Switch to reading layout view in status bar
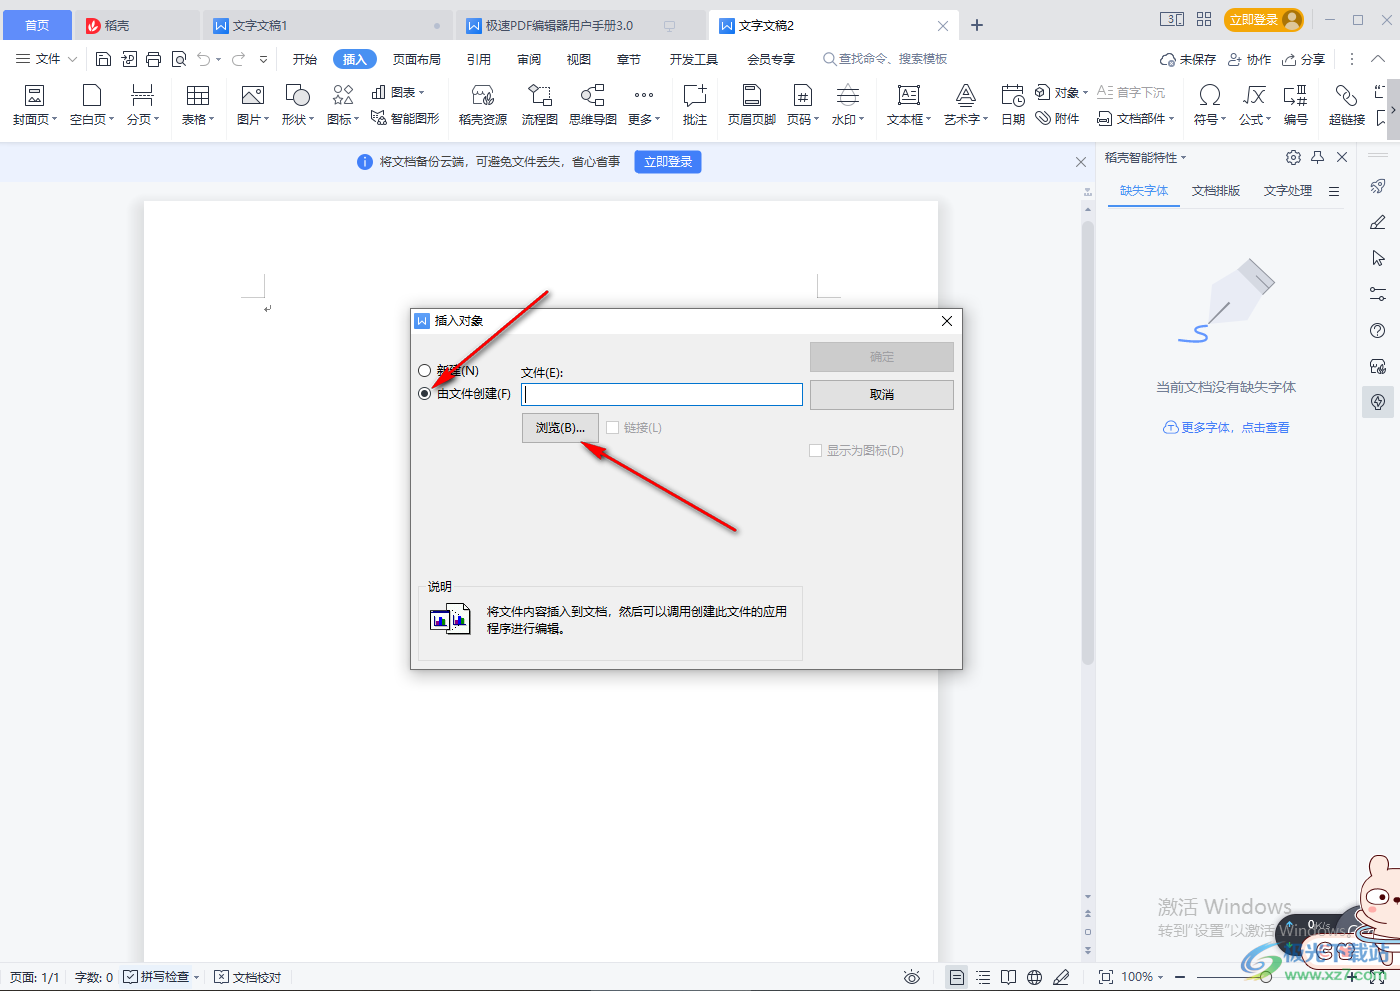This screenshot has width=1400, height=991. 1009,977
